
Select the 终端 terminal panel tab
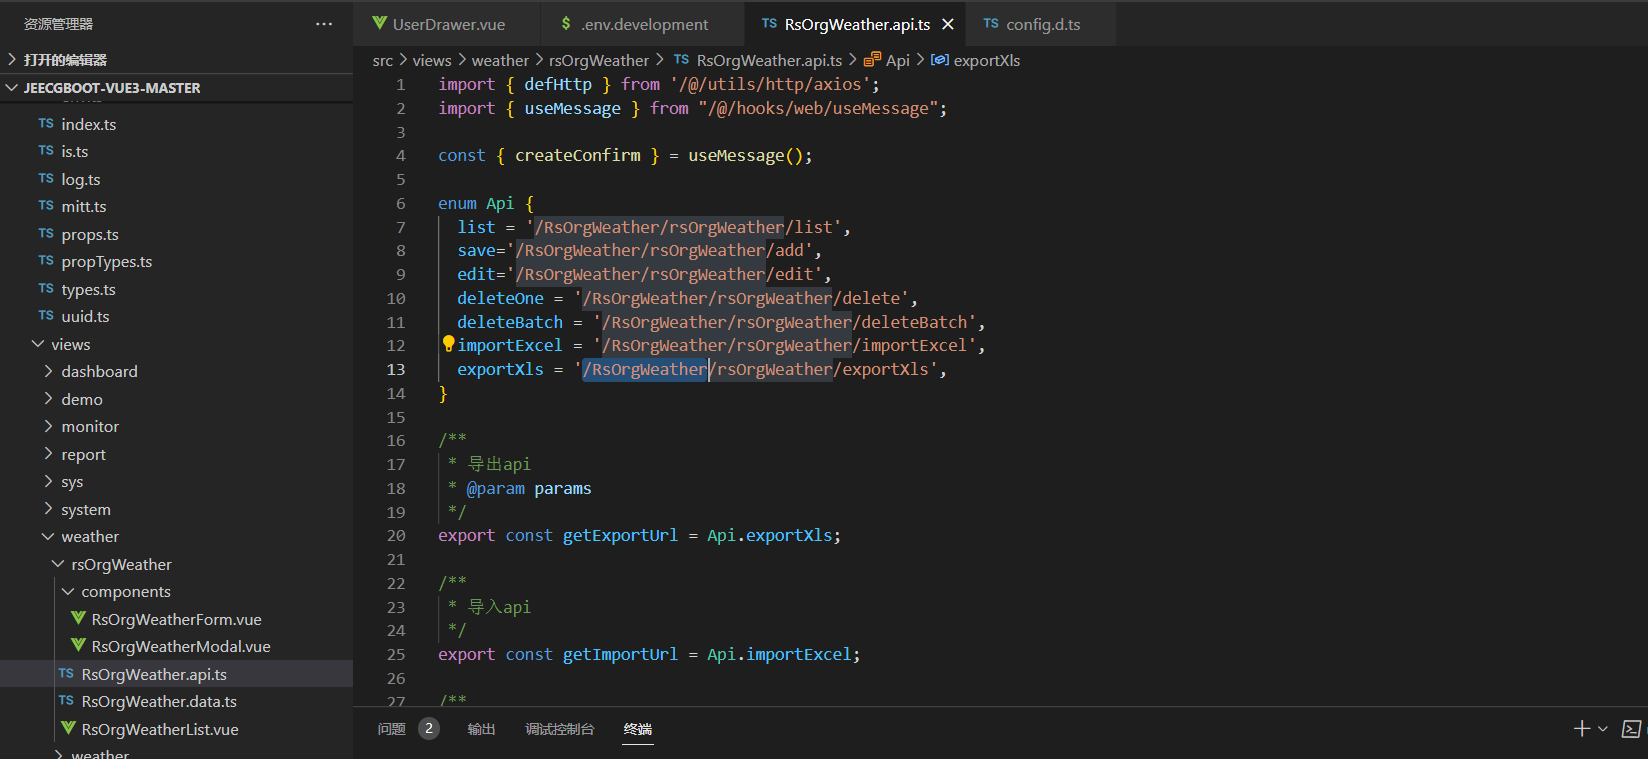(638, 729)
